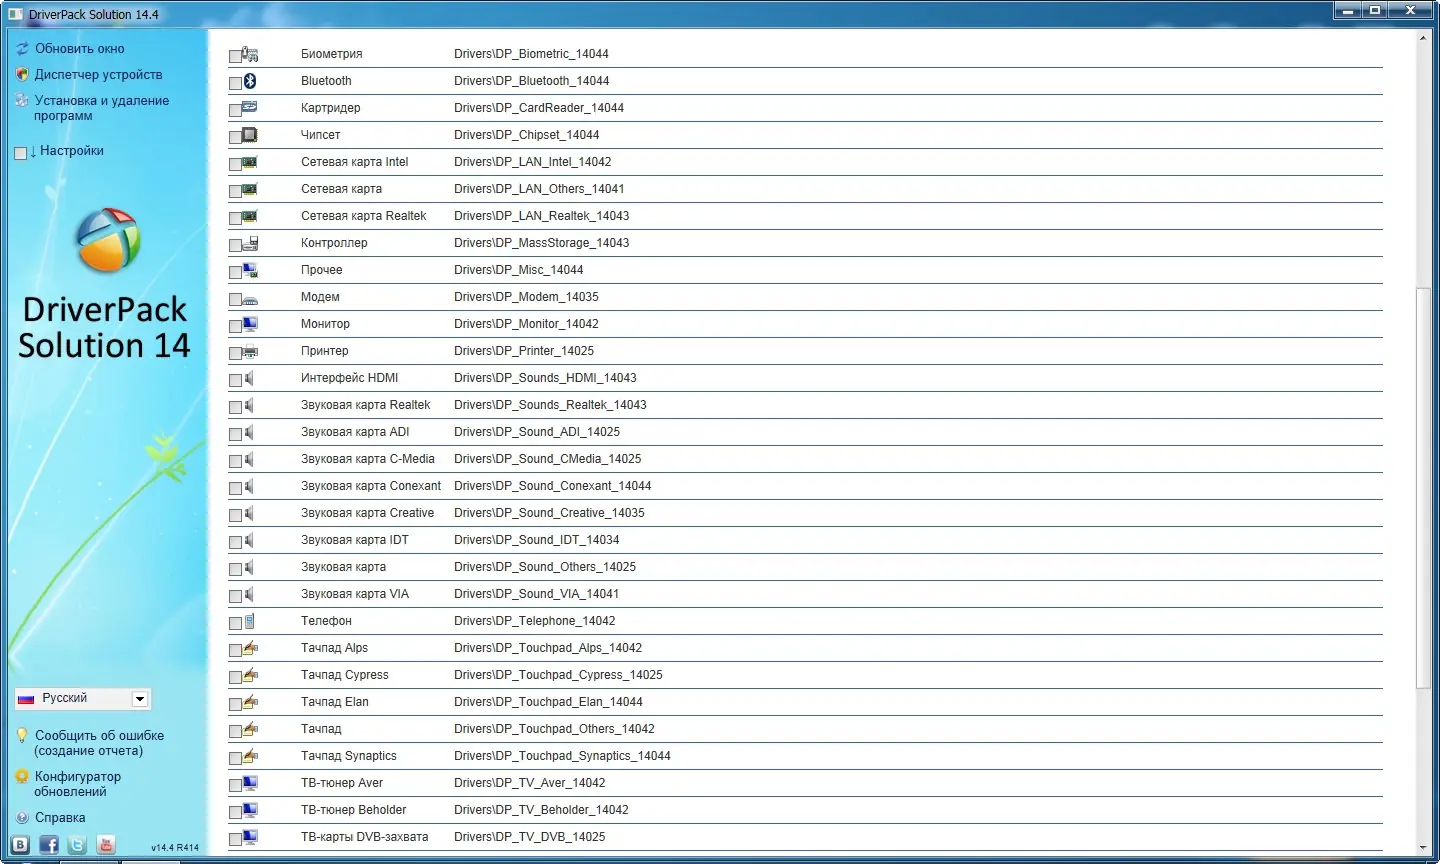1440x864 pixels.
Task: Open the VK social link icon
Action: (x=20, y=845)
